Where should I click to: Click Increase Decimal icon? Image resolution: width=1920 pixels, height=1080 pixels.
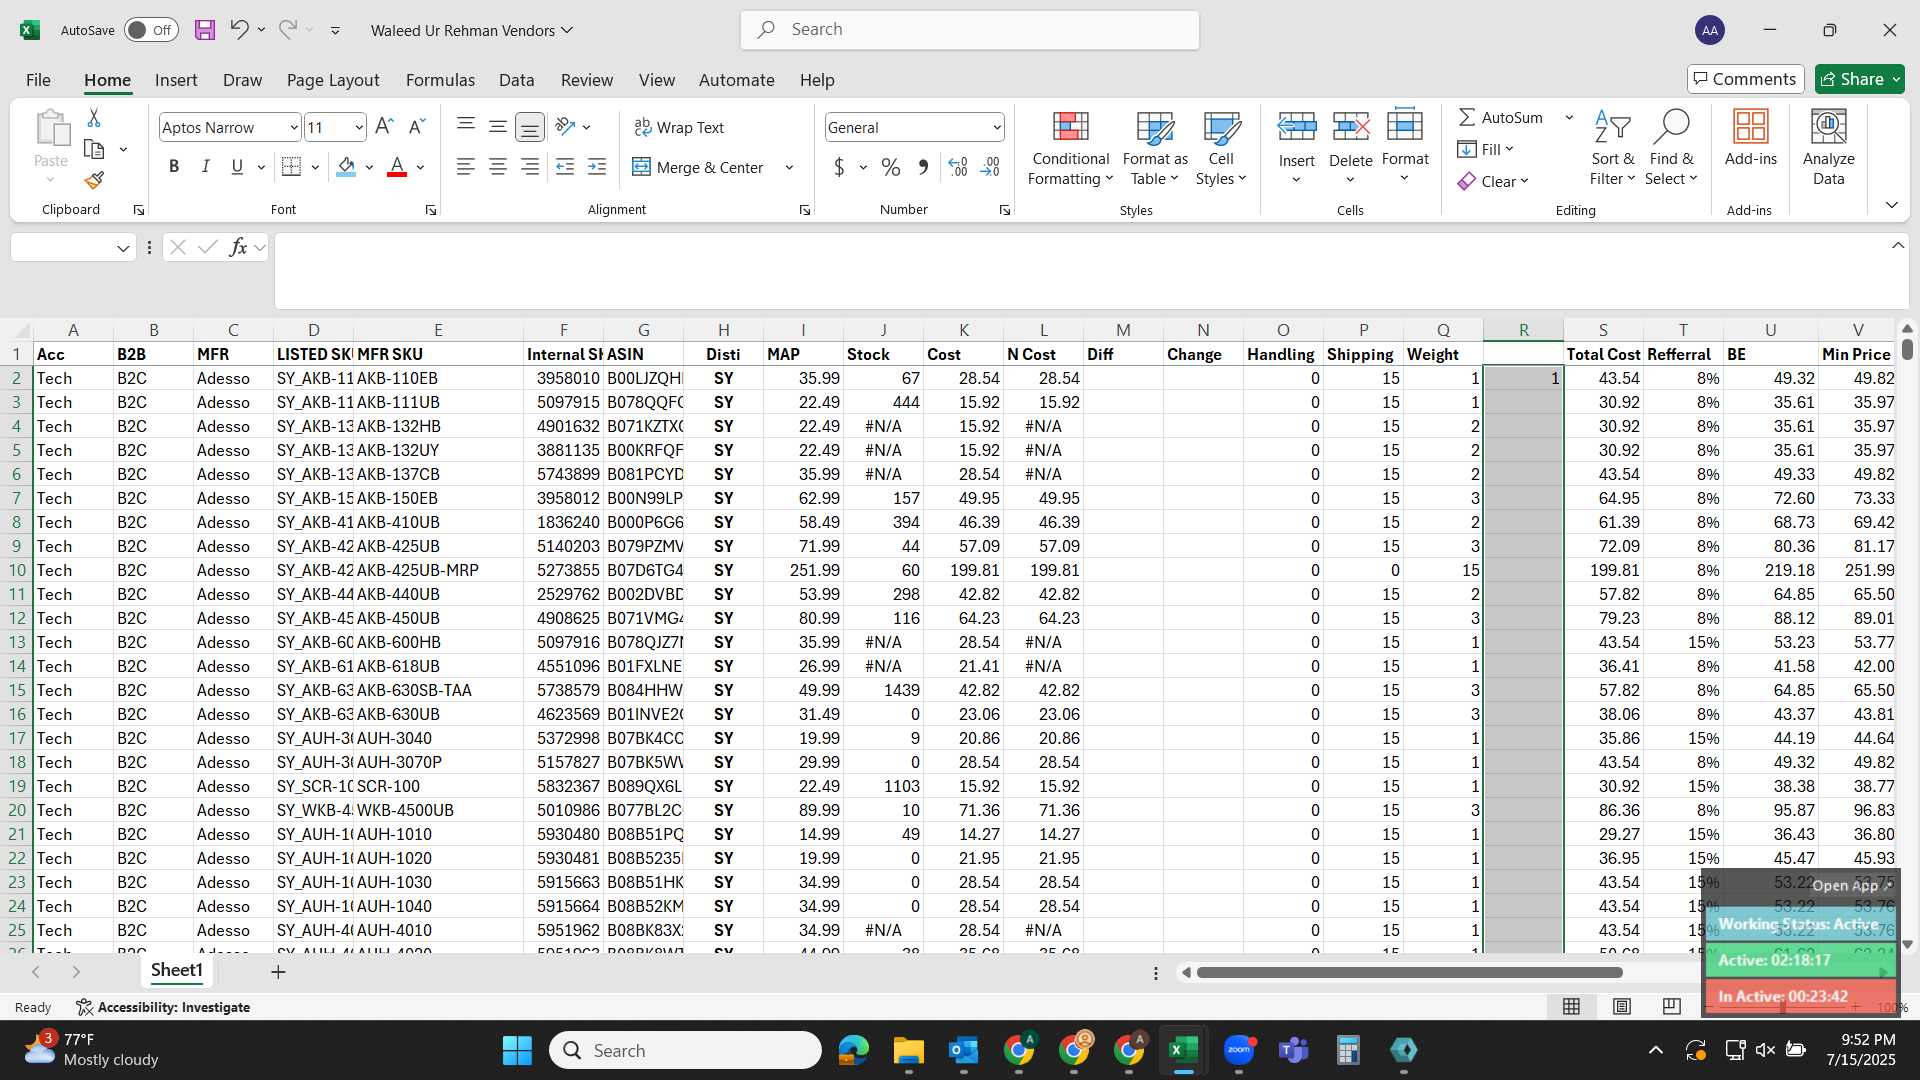click(x=957, y=167)
